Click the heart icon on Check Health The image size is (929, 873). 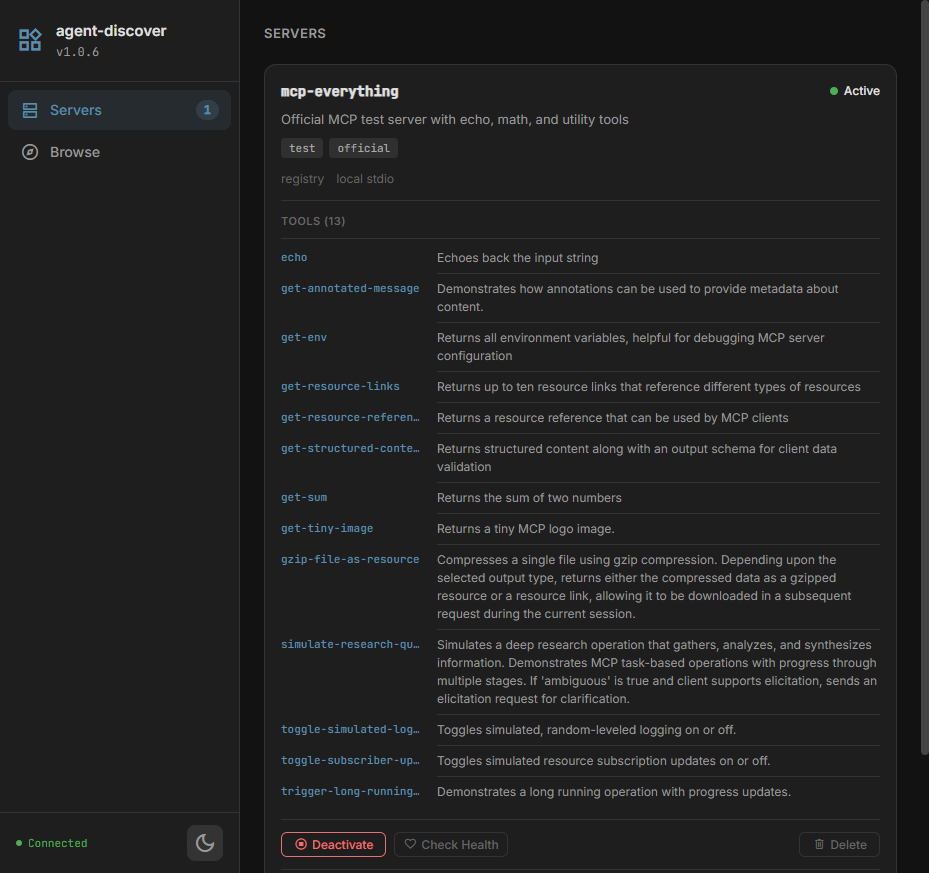(411, 844)
